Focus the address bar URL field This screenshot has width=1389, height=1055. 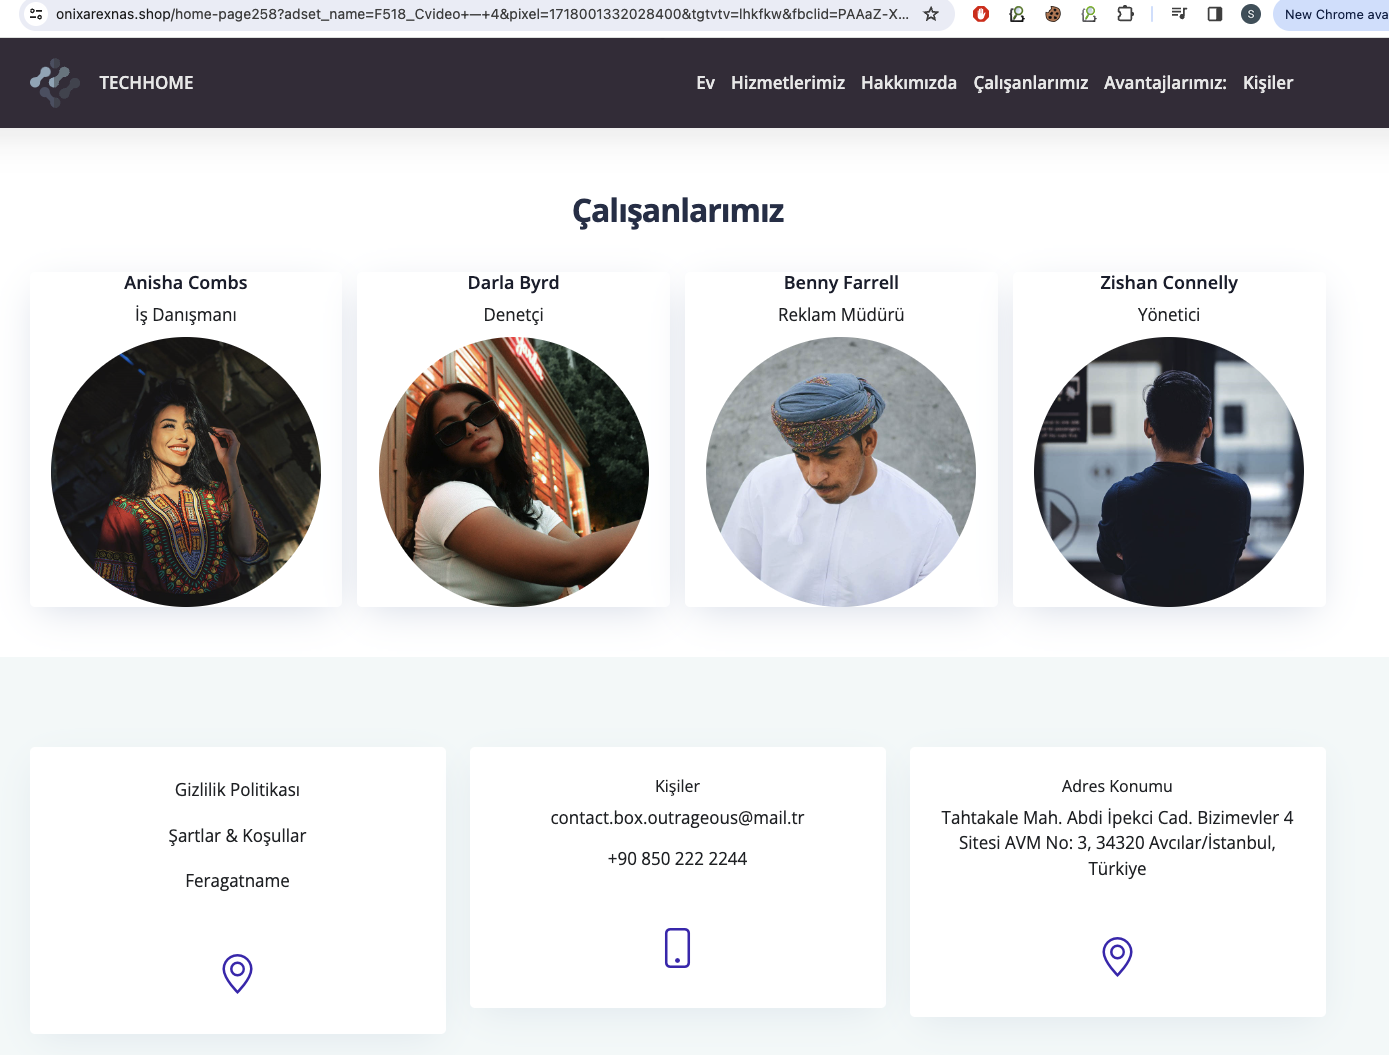(483, 14)
